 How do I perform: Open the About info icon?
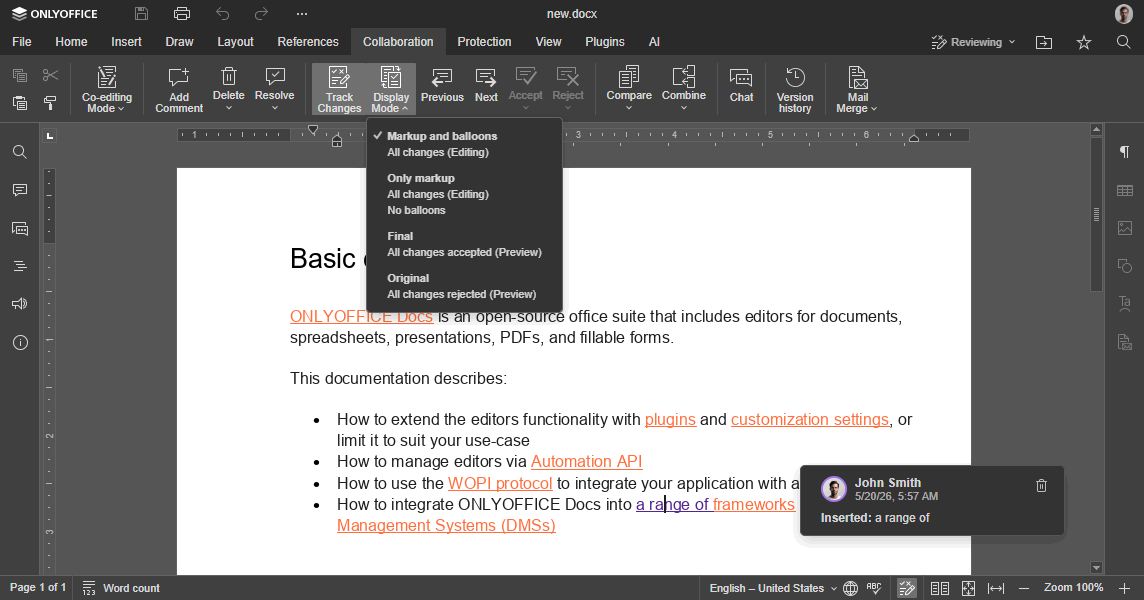click(x=20, y=342)
